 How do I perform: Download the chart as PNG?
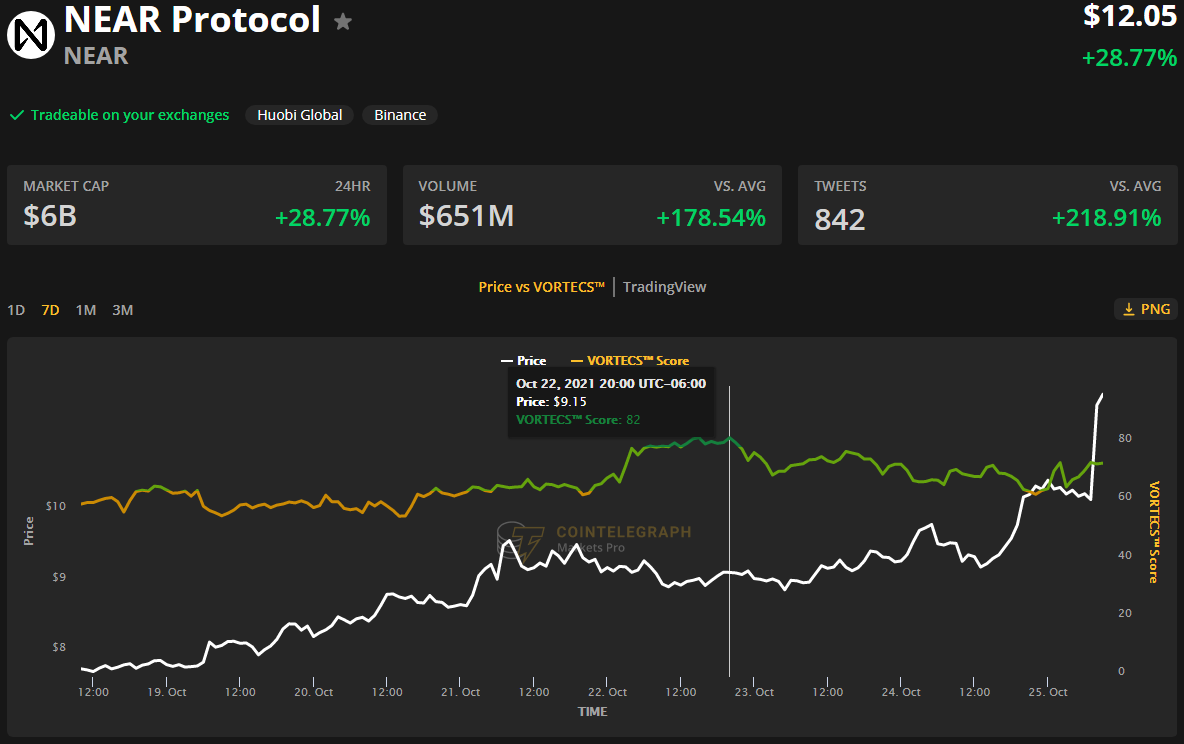click(1145, 309)
